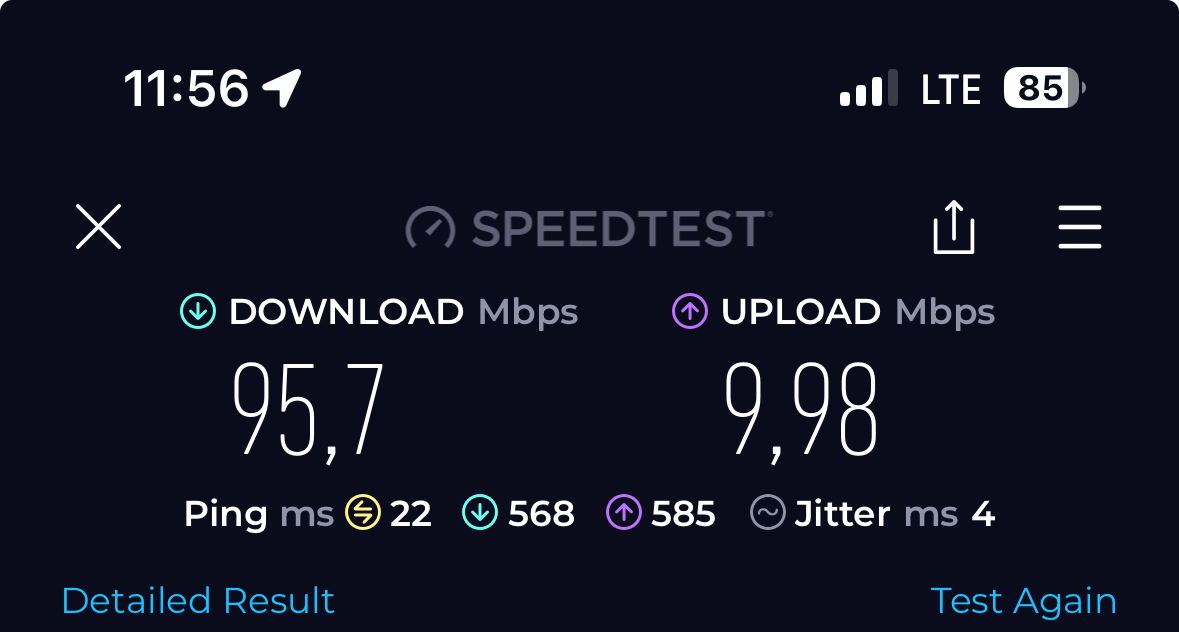1179x632 pixels.
Task: Click the purple upload arrow icon beside UPLOAD
Action: click(x=690, y=311)
